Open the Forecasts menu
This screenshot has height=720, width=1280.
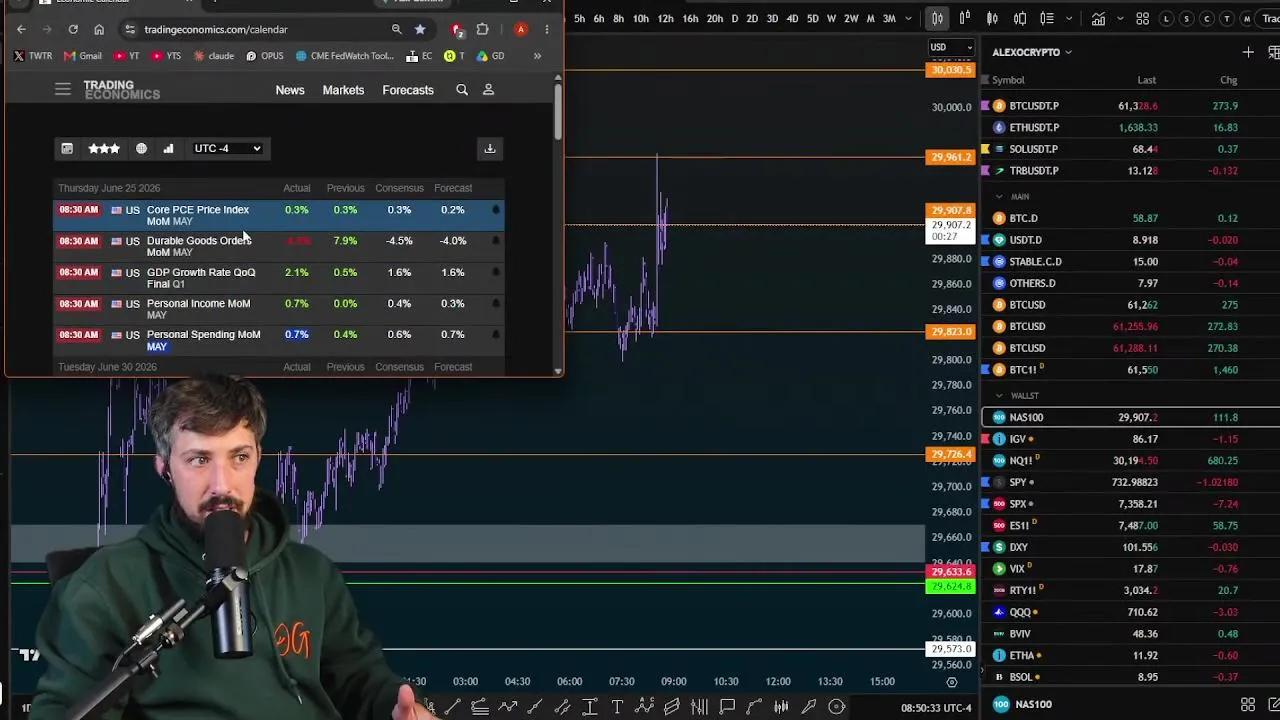tap(408, 90)
